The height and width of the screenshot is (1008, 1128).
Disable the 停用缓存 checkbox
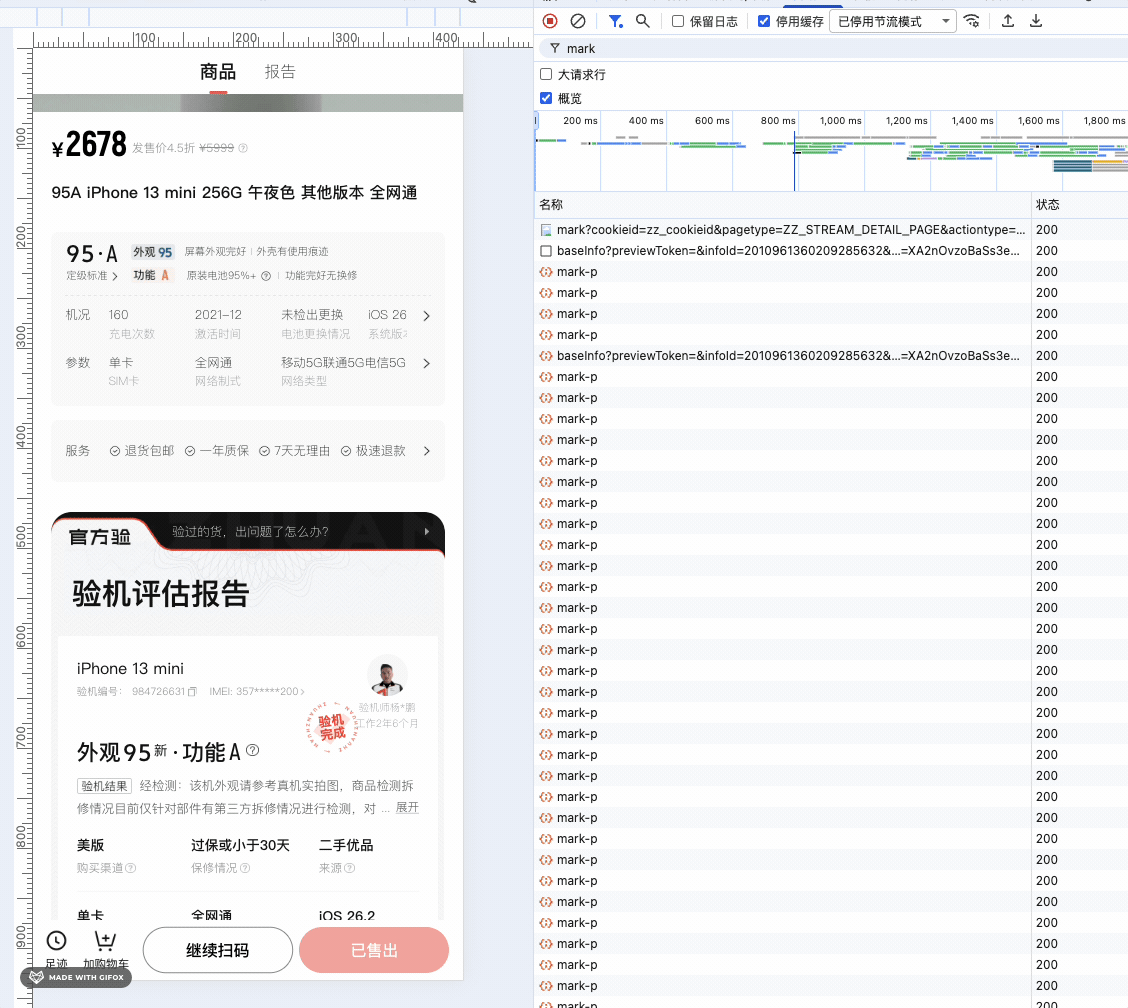tap(764, 20)
